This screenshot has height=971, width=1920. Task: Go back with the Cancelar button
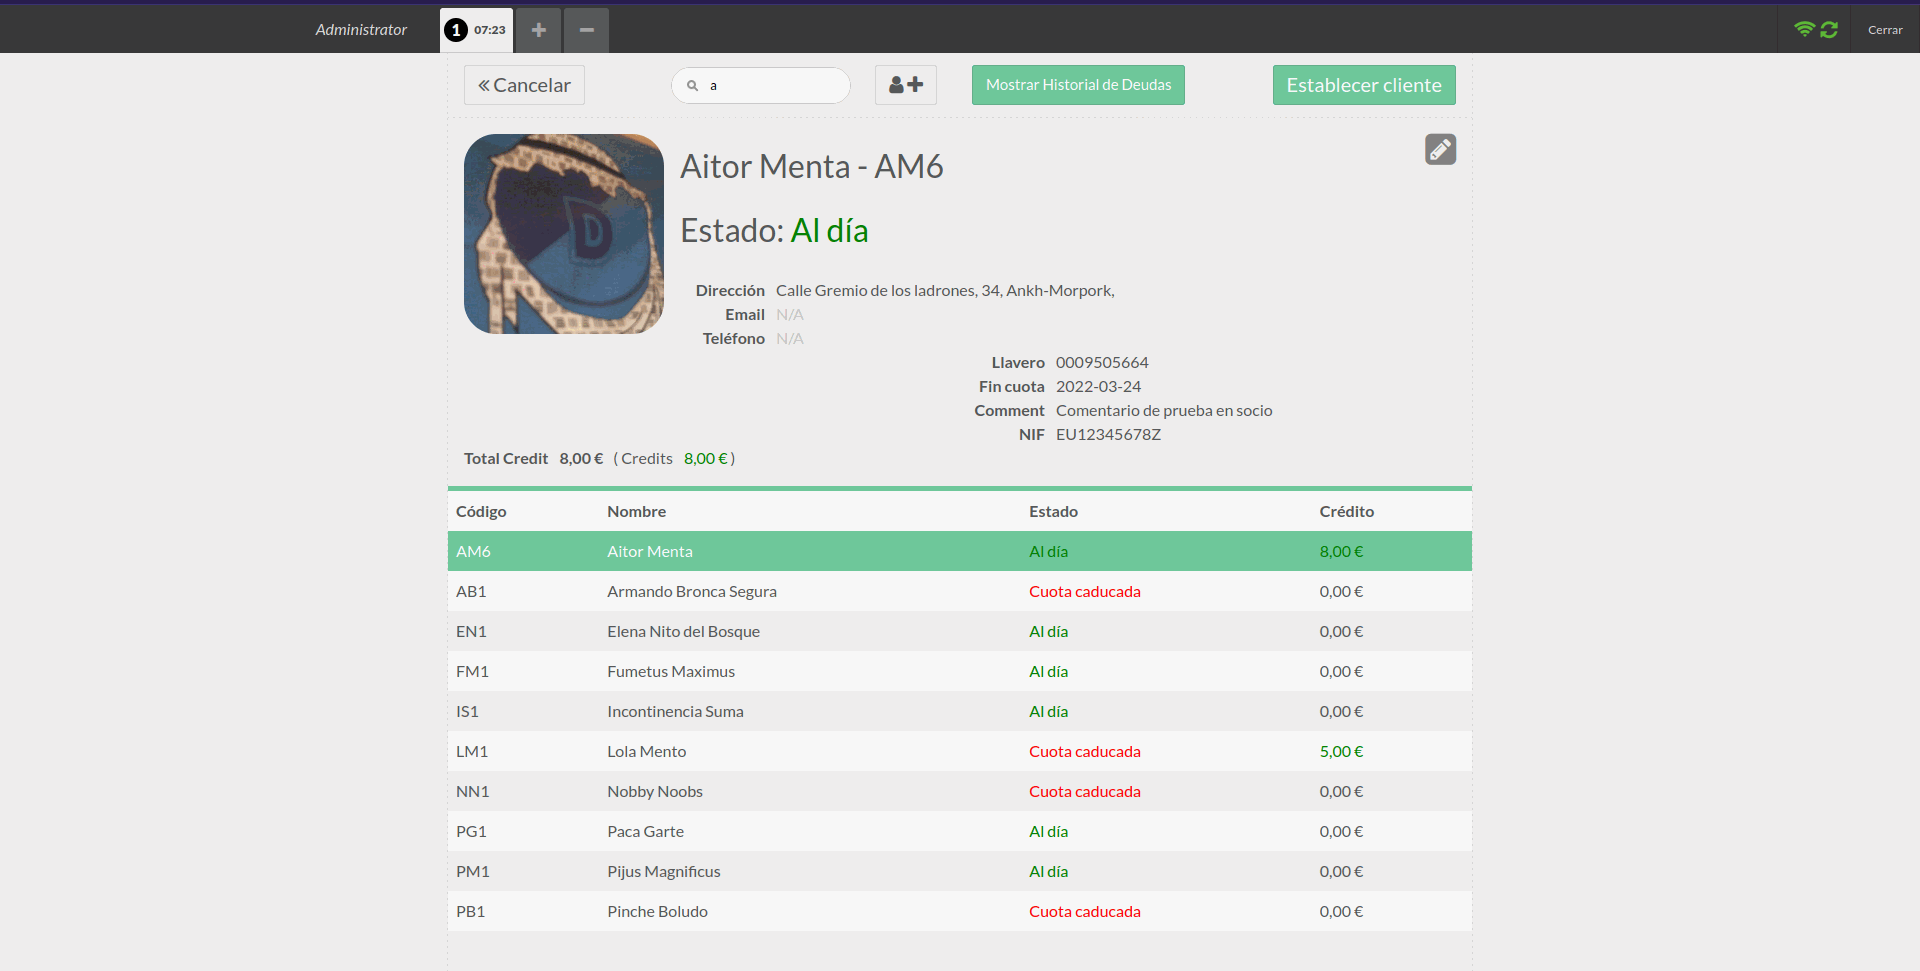(x=524, y=85)
